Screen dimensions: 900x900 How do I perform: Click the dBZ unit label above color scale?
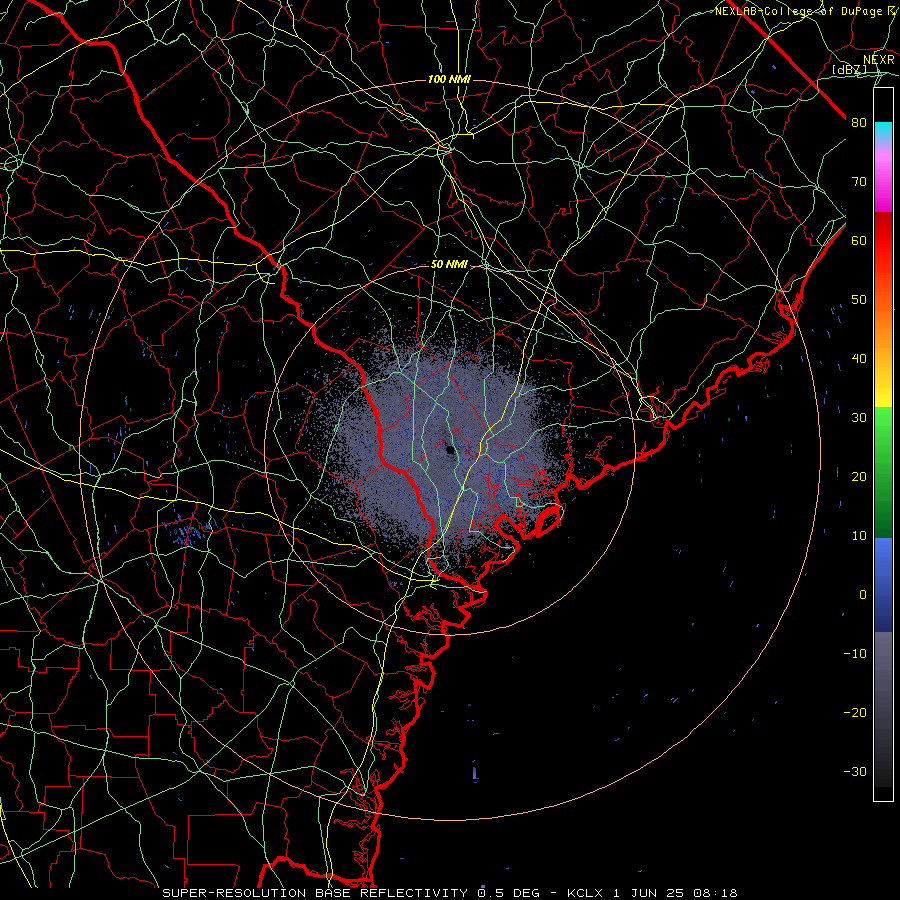click(849, 70)
